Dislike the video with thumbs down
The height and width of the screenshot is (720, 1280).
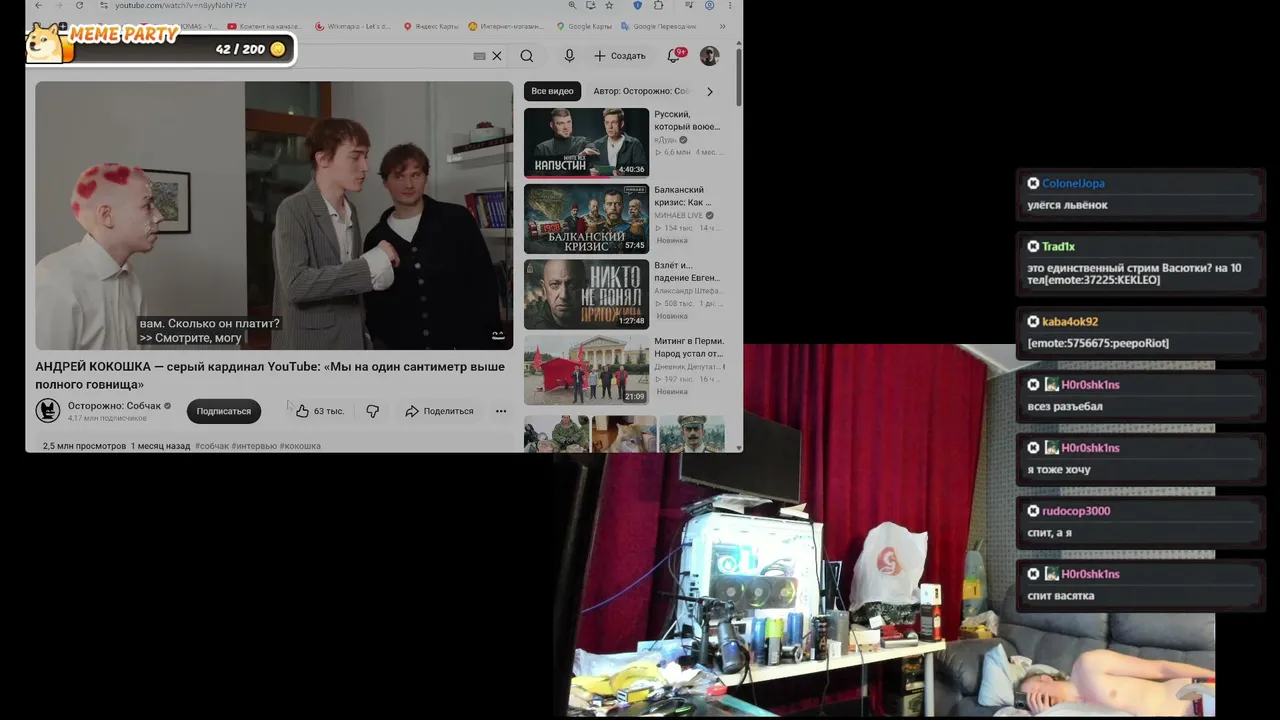pyautogui.click(x=372, y=411)
